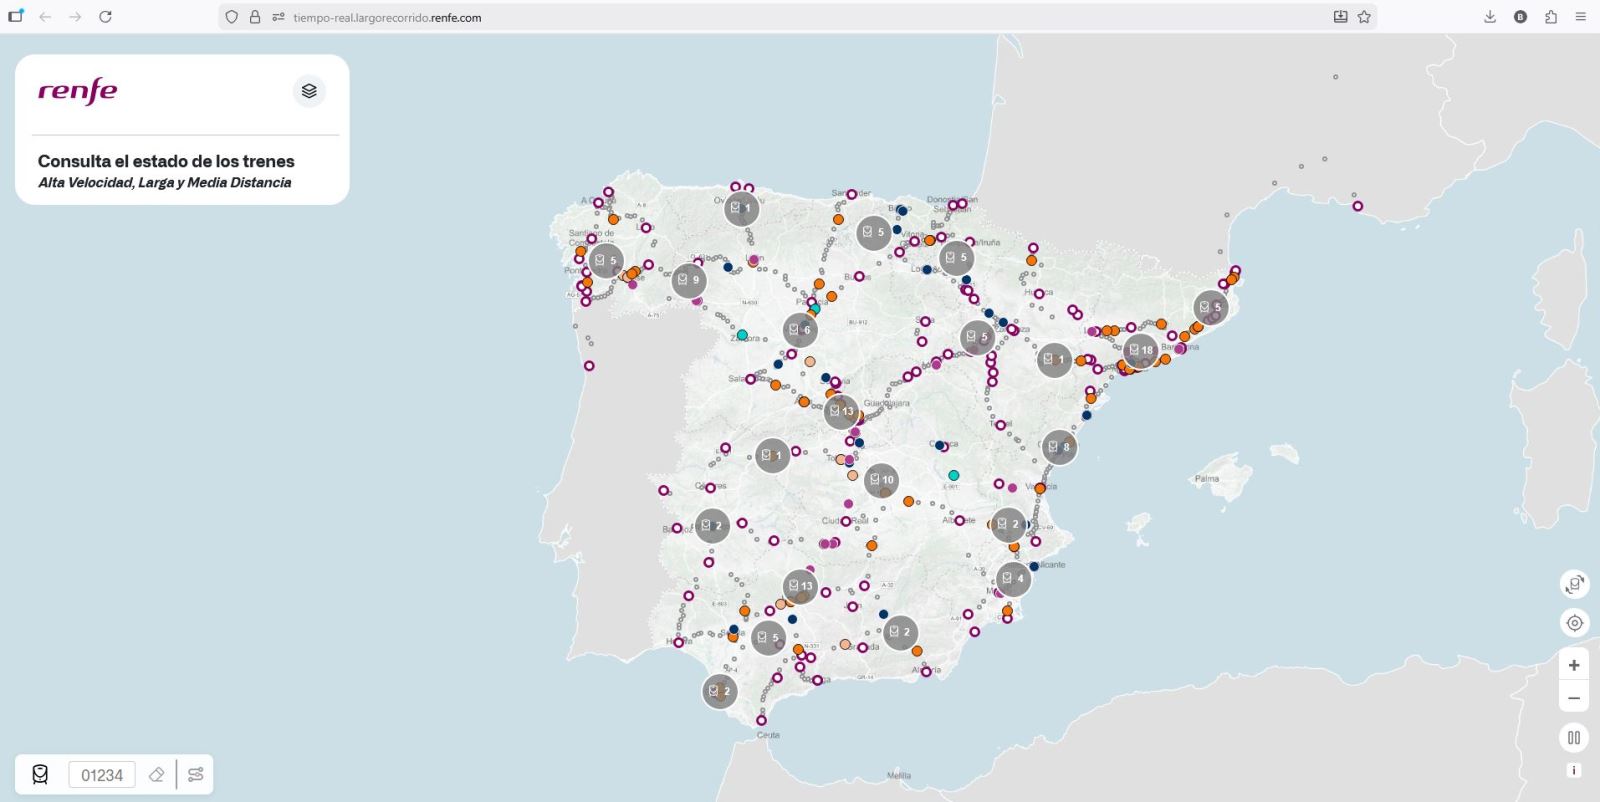The width and height of the screenshot is (1600, 802).
Task: Open the map layers panel
Action: (x=309, y=91)
